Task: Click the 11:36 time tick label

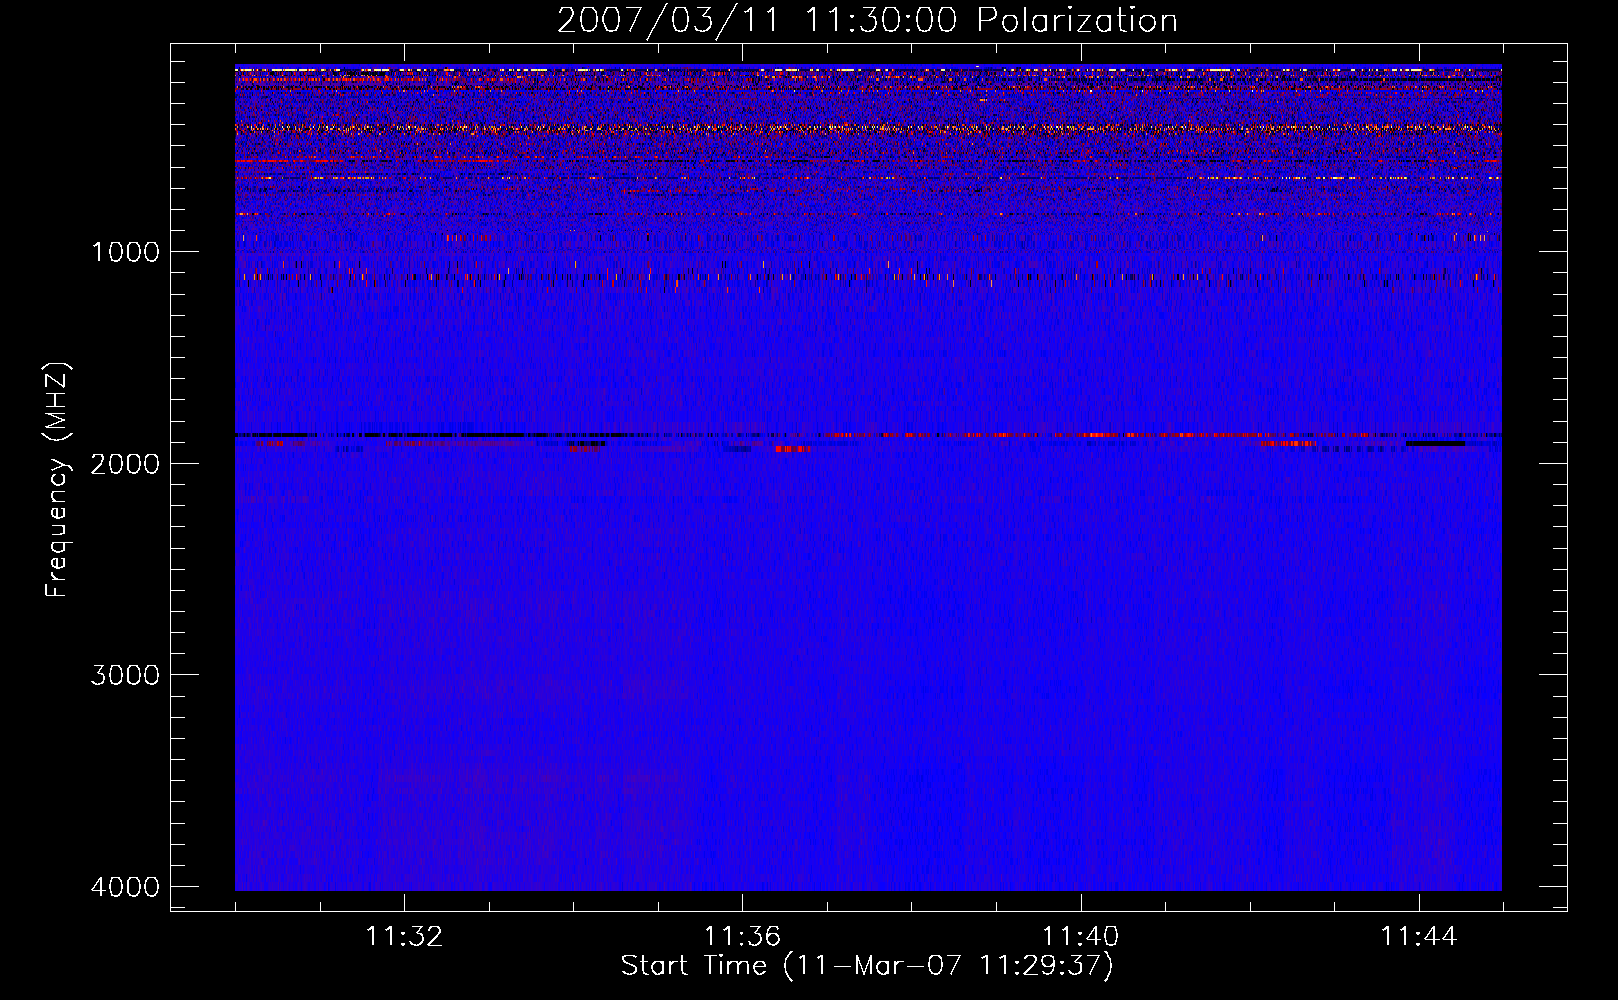Action: 742,937
